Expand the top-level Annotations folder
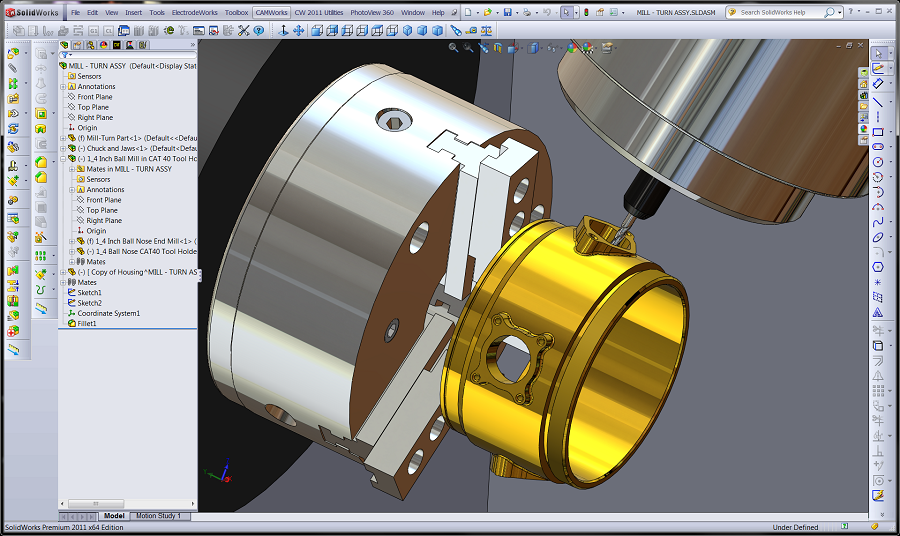Image resolution: width=900 pixels, height=536 pixels. click(62, 87)
